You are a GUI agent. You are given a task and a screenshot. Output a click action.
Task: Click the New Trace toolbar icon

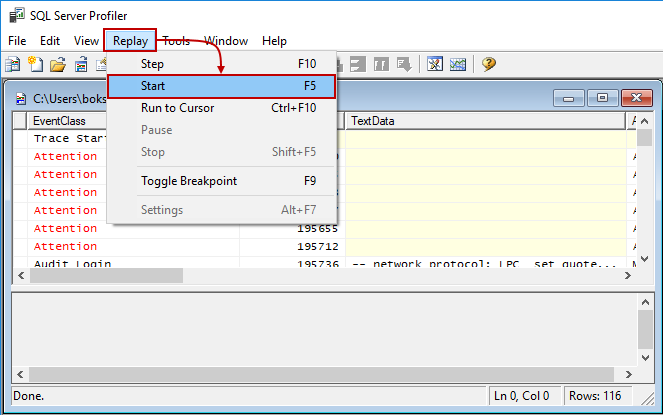(x=13, y=64)
